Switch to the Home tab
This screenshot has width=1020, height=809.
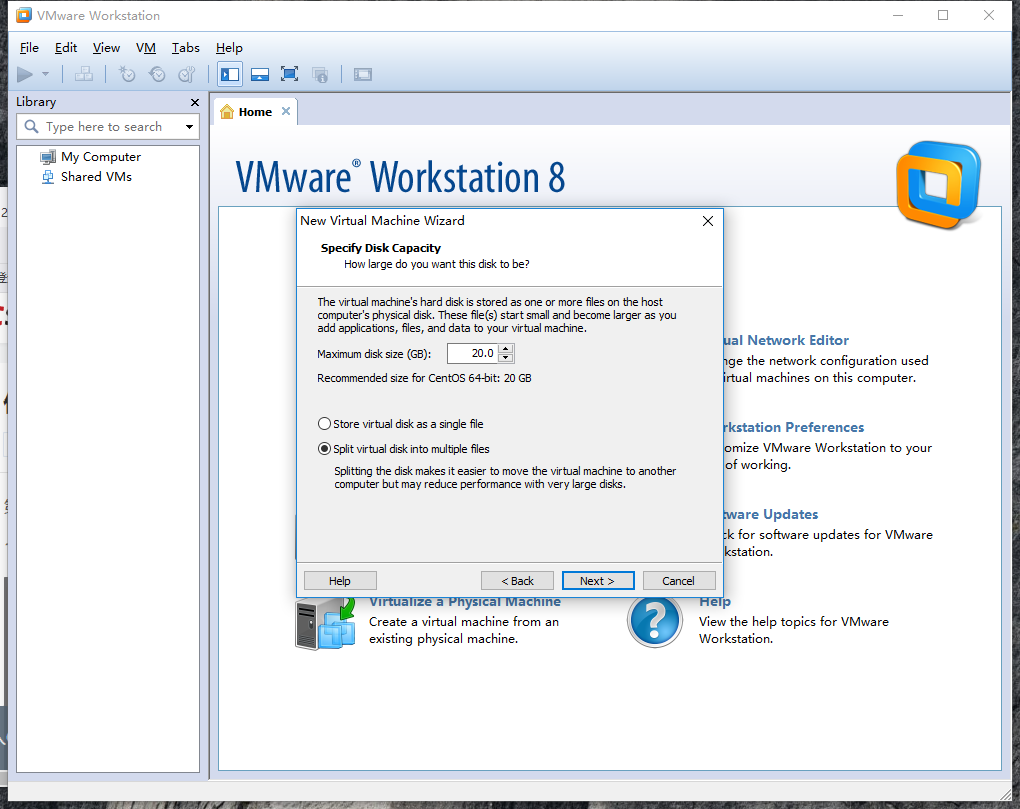tap(255, 112)
